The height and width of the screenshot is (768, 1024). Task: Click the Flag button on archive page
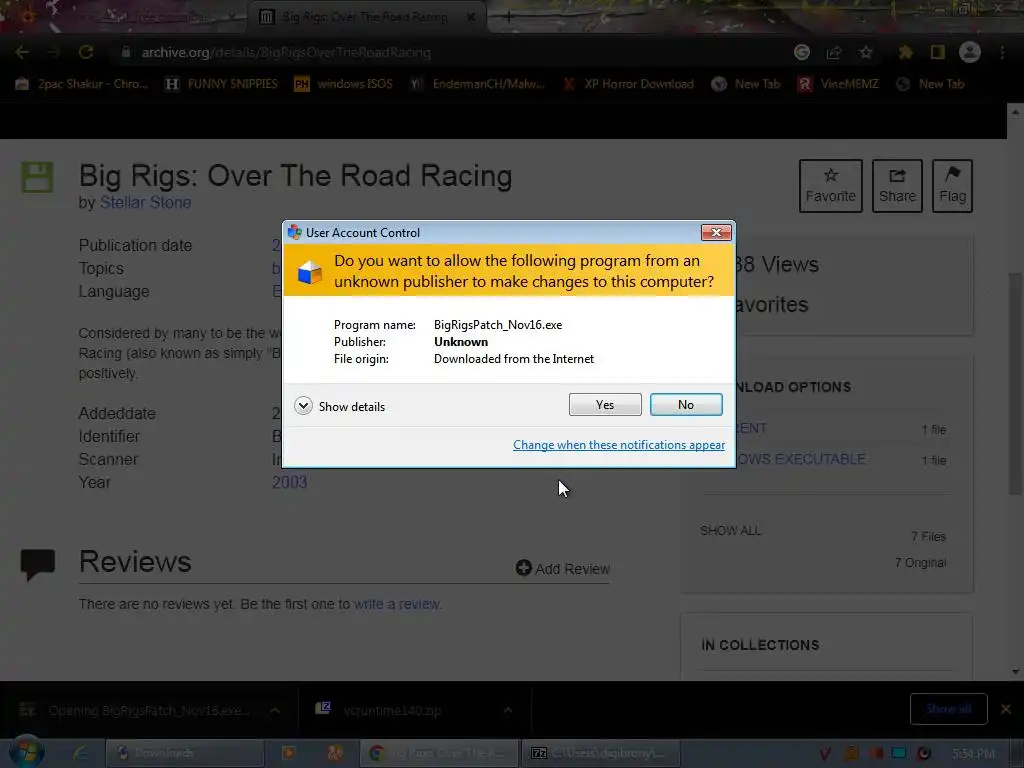click(x=952, y=185)
